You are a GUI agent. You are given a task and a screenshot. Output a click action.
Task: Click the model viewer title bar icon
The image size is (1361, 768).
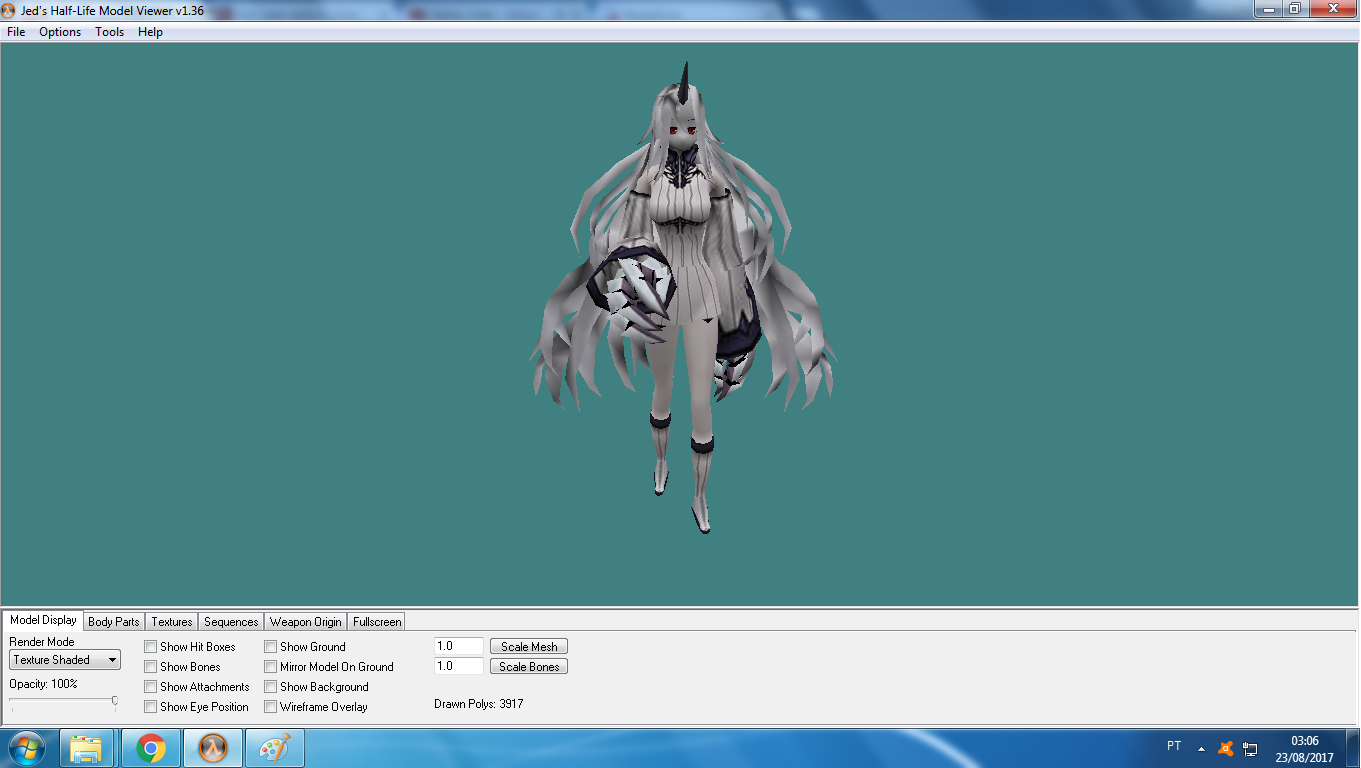coord(9,9)
